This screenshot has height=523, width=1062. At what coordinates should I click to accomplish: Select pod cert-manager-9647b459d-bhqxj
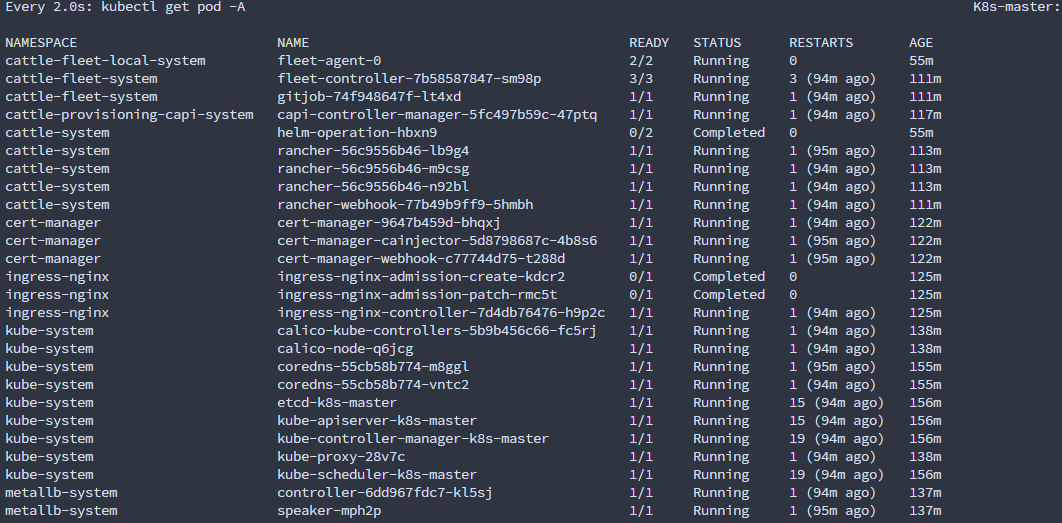click(389, 223)
